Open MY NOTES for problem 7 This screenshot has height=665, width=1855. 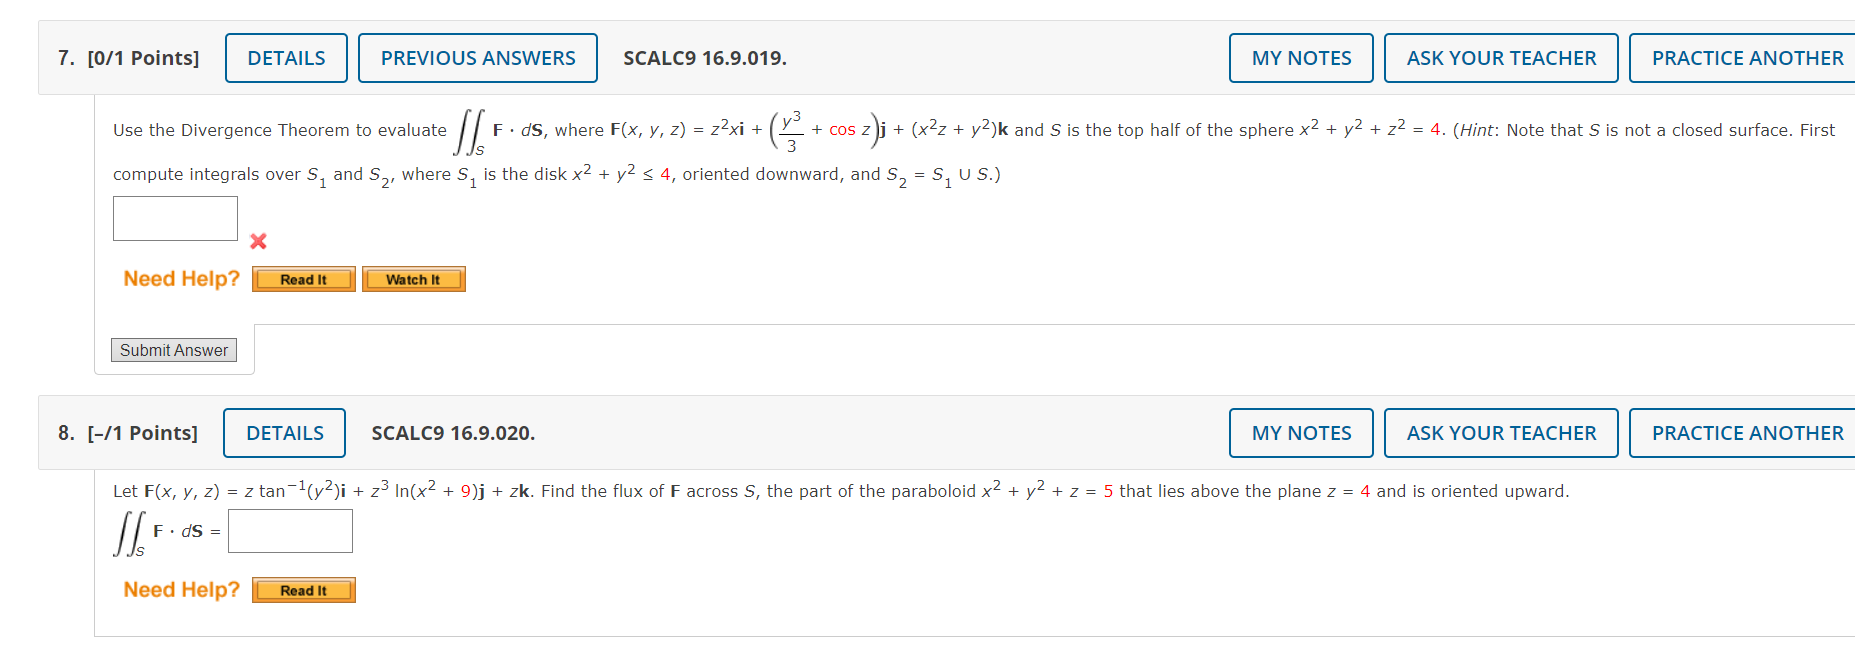pyautogui.click(x=1300, y=57)
